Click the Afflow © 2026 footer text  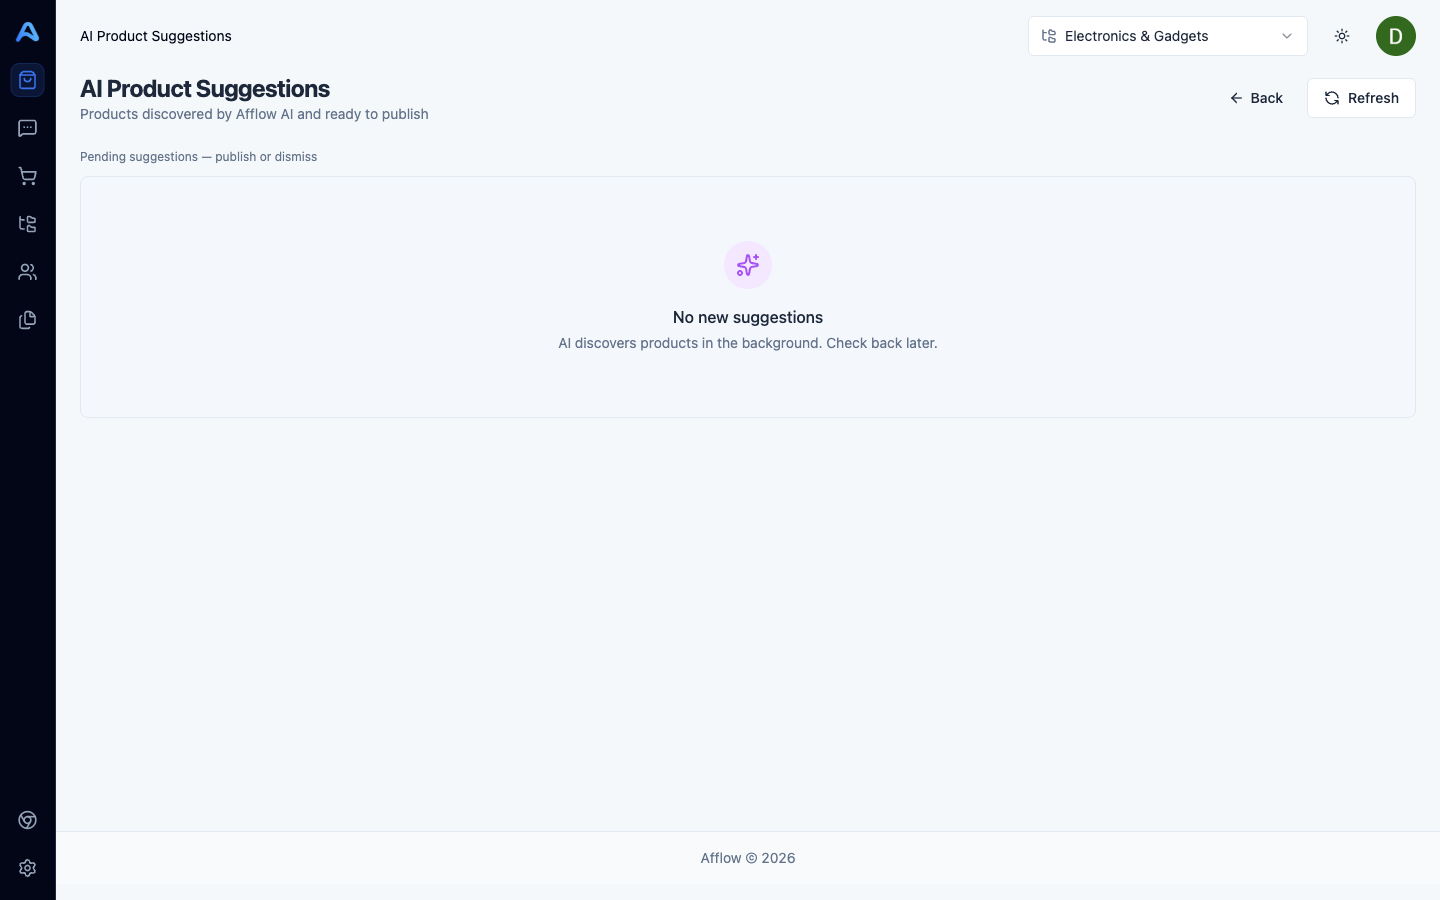coord(747,858)
